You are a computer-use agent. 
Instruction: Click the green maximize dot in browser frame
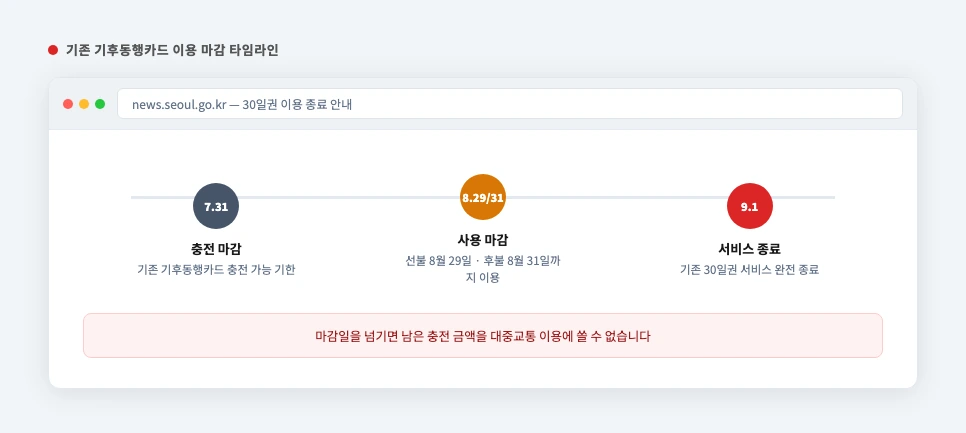[x=100, y=104]
